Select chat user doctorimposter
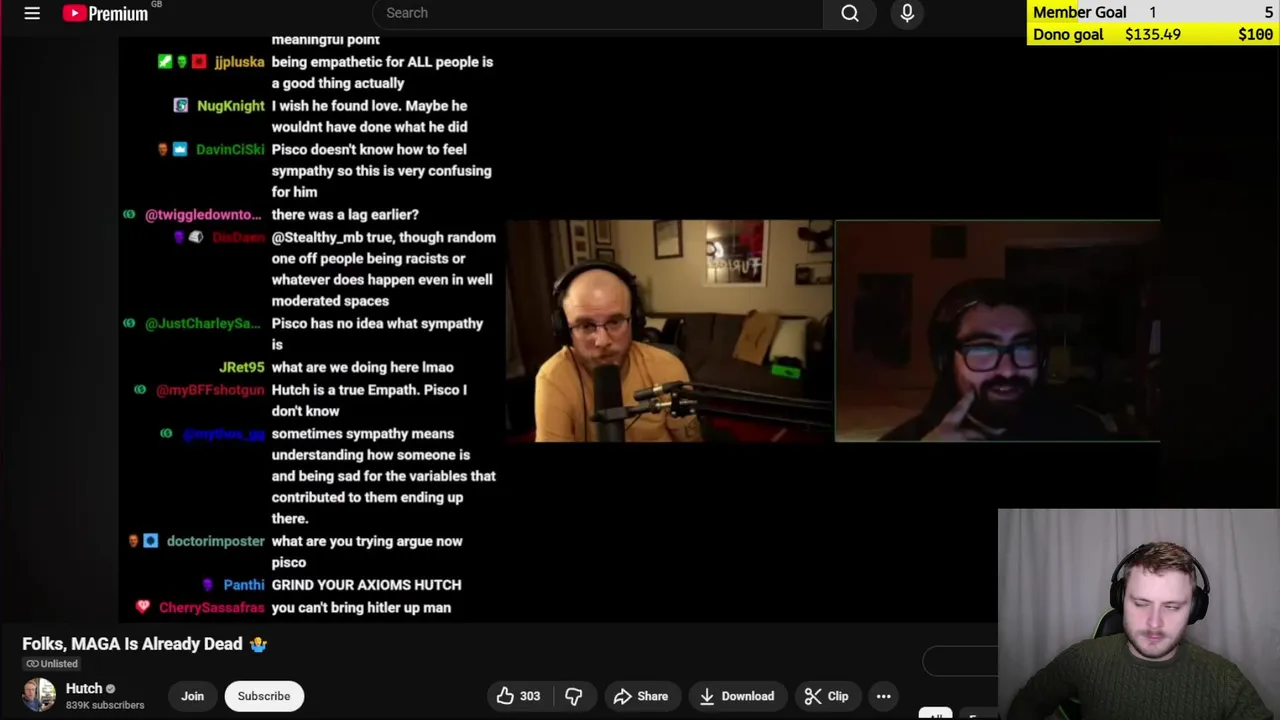This screenshot has width=1280, height=720. pos(216,541)
